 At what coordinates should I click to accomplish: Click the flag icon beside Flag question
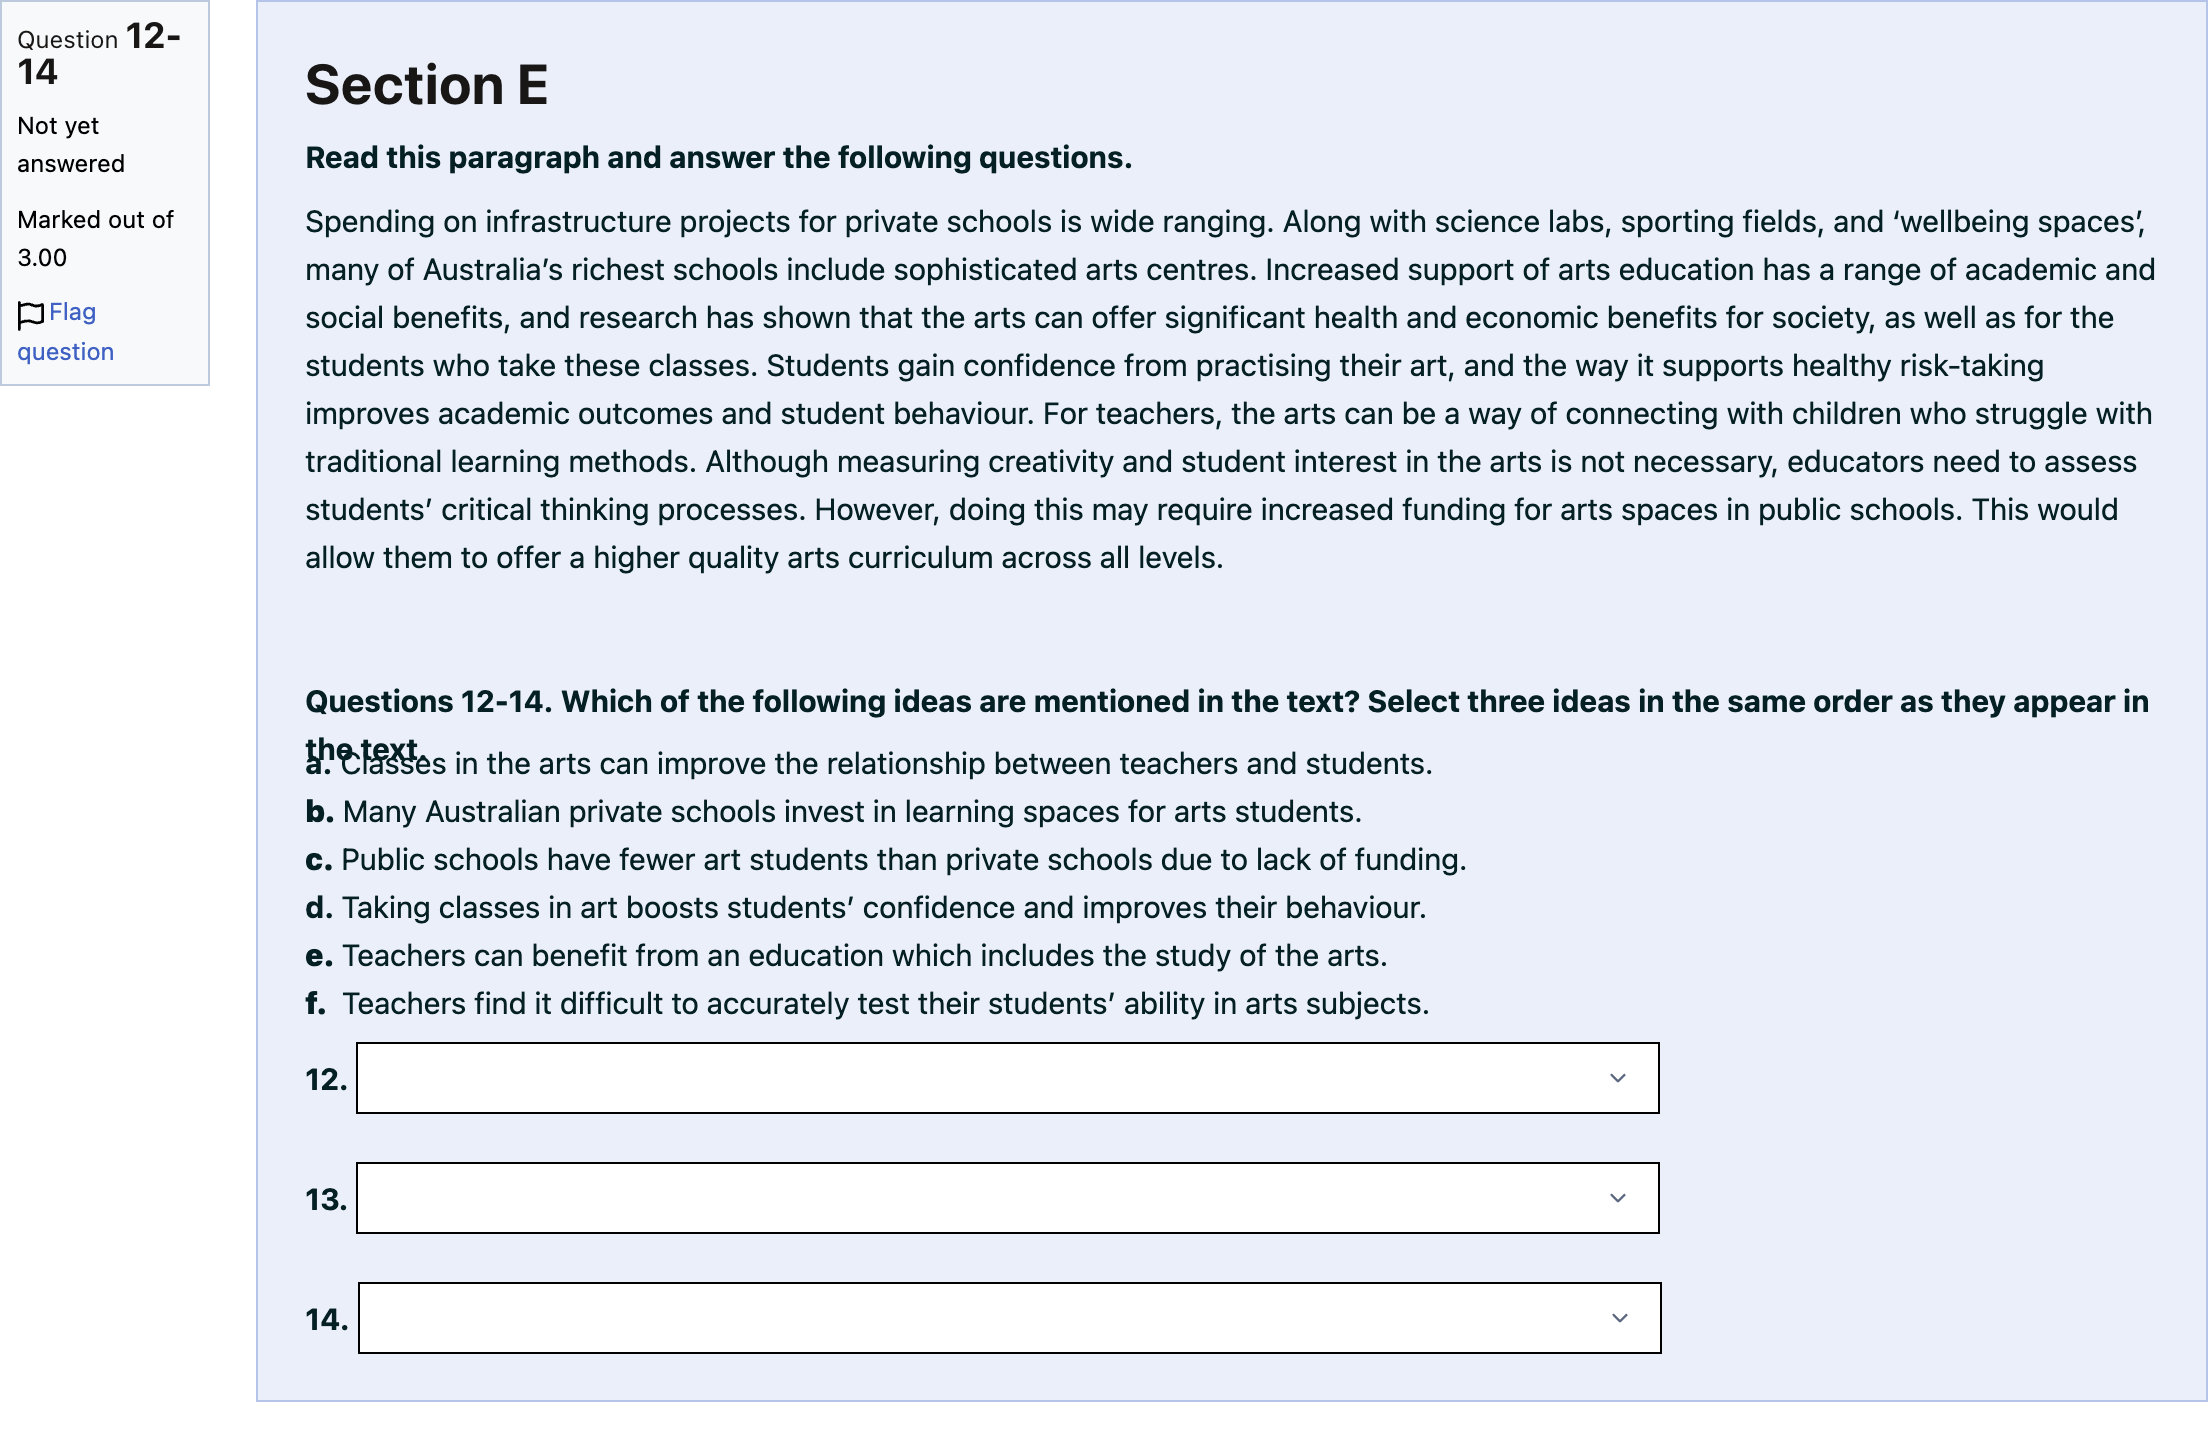[31, 315]
